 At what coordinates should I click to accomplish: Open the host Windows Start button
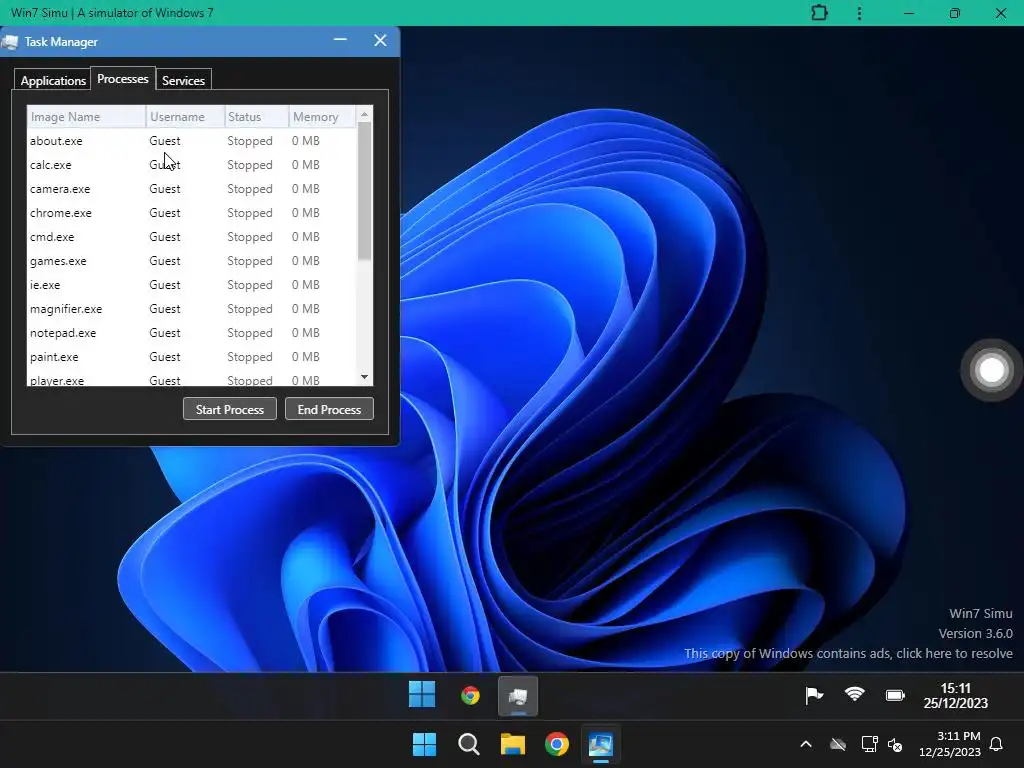[424, 744]
